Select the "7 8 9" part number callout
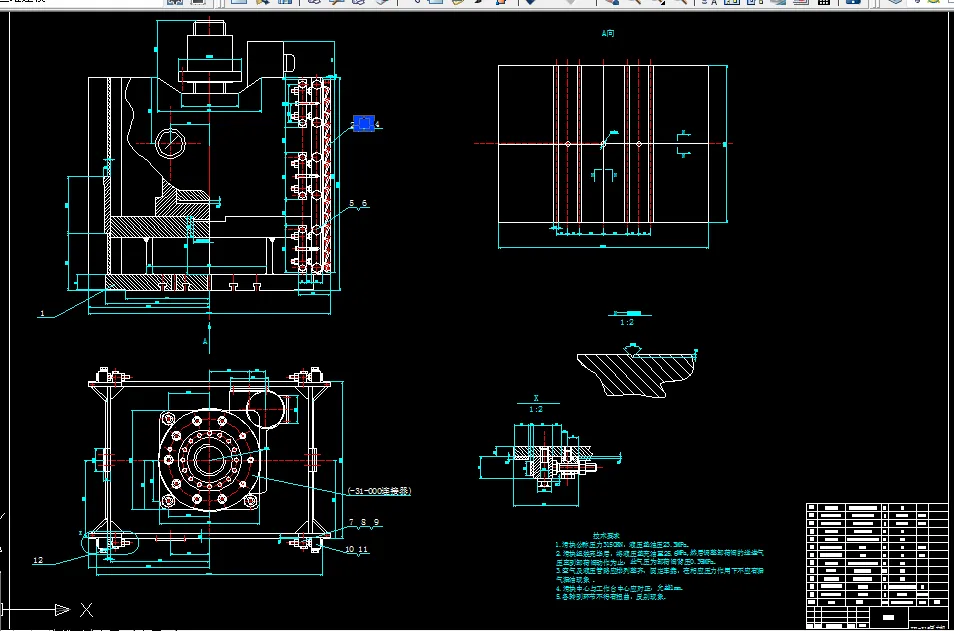 pos(364,522)
